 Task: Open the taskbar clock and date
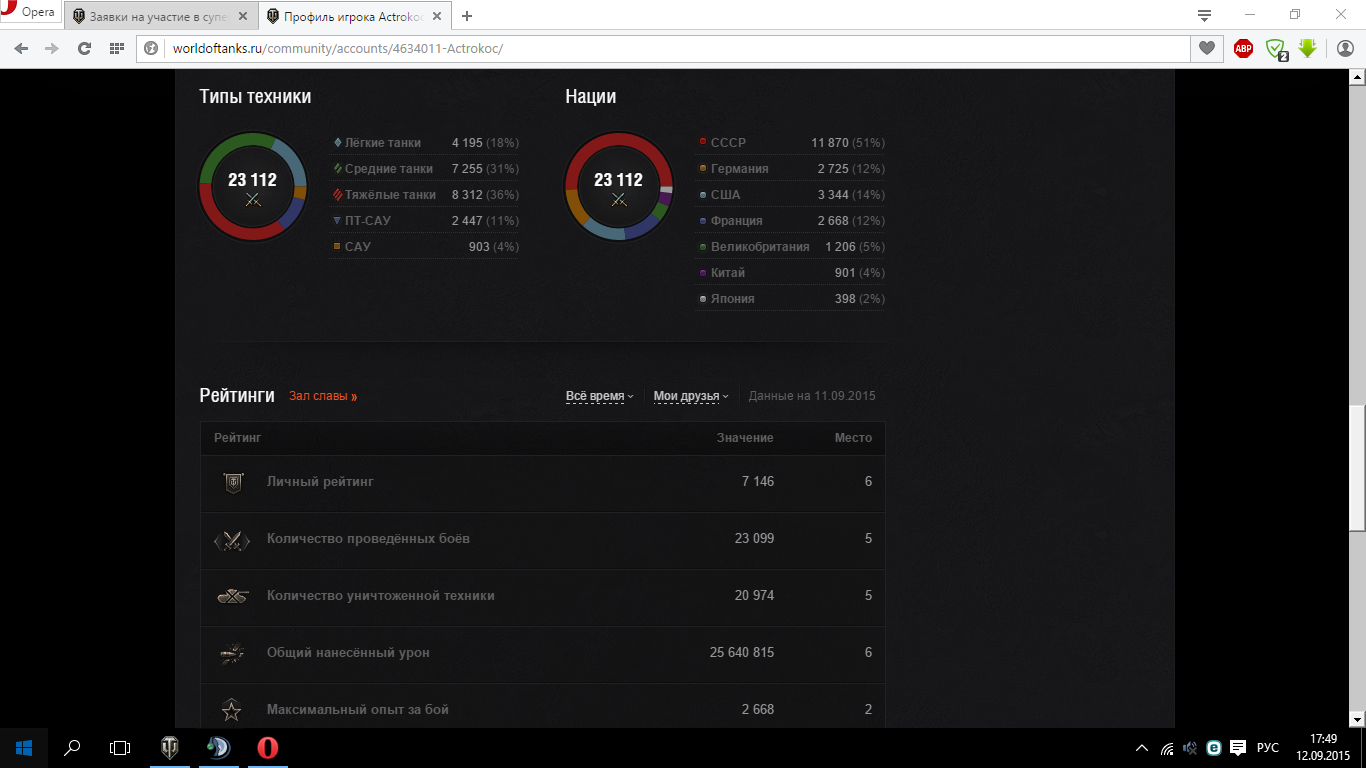click(x=1323, y=748)
